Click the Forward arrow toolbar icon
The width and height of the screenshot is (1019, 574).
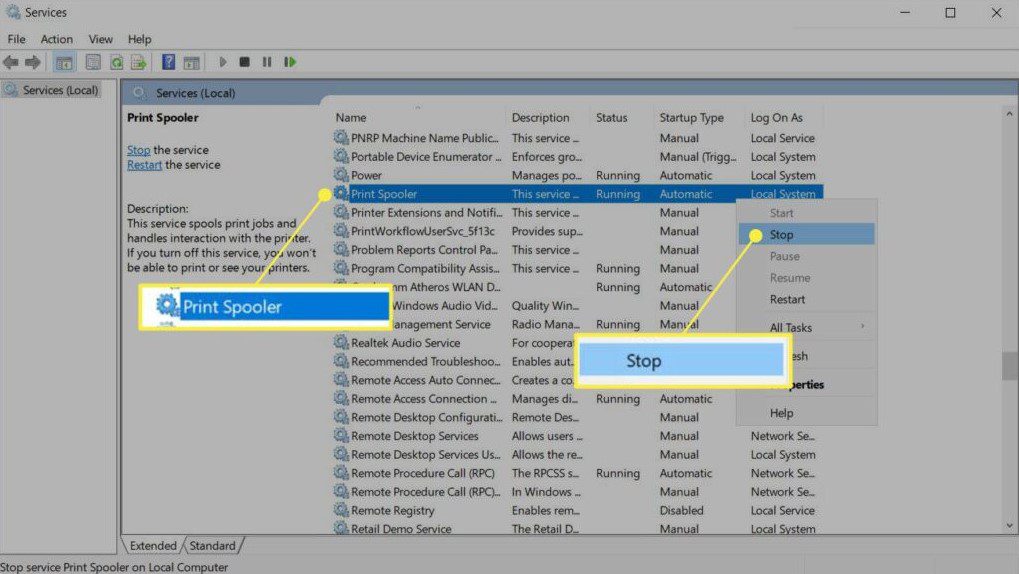pos(32,62)
